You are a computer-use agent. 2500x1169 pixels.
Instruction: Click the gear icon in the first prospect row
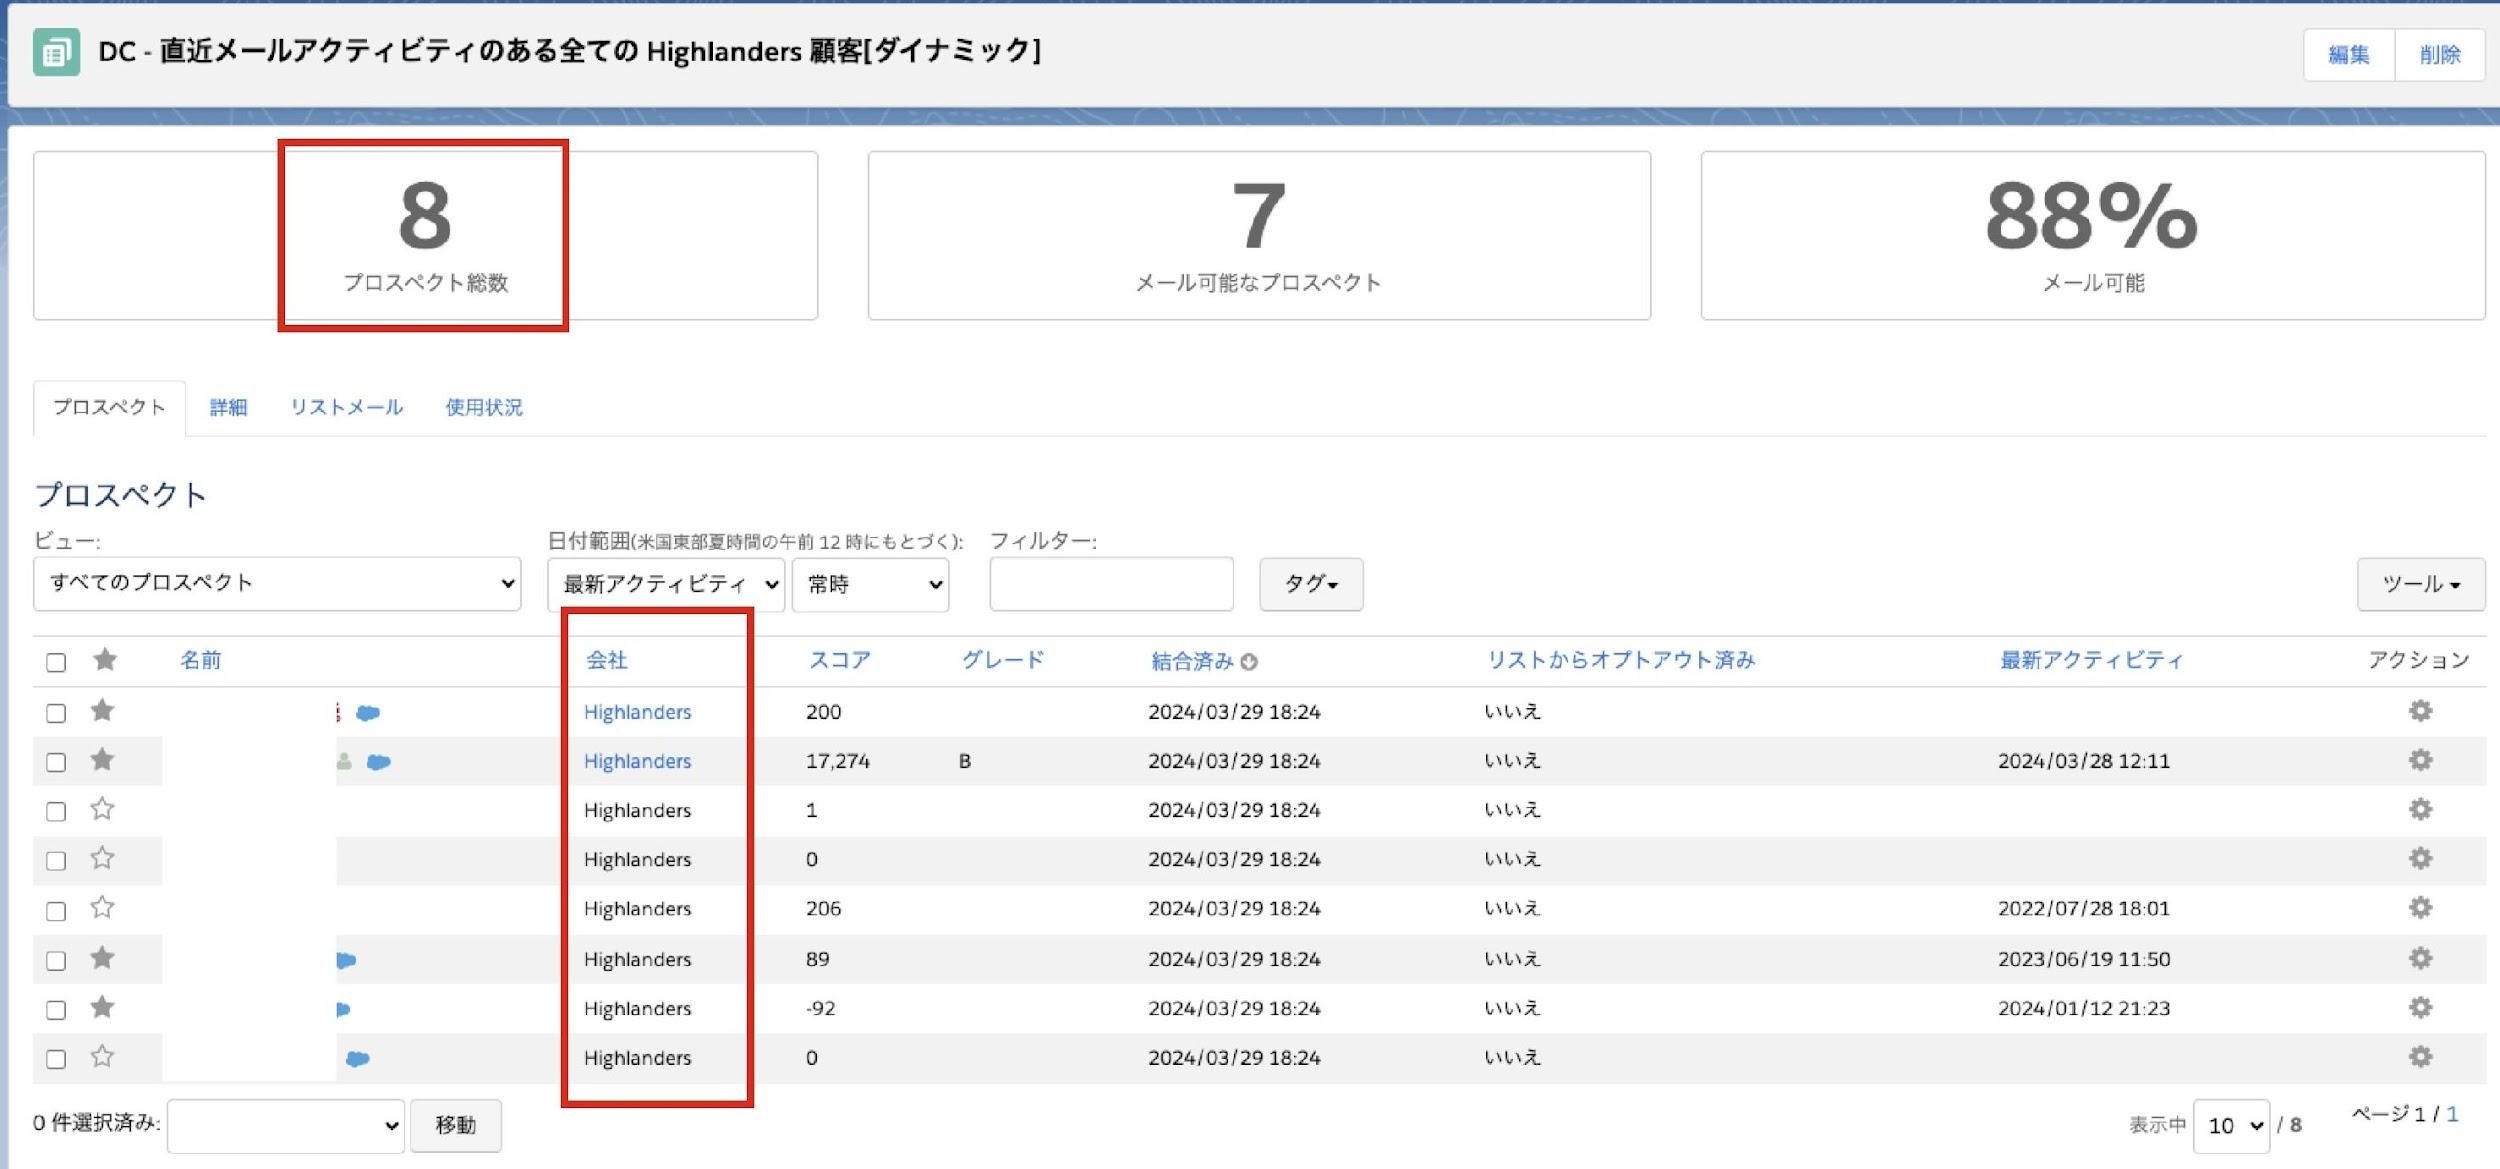tap(2419, 711)
